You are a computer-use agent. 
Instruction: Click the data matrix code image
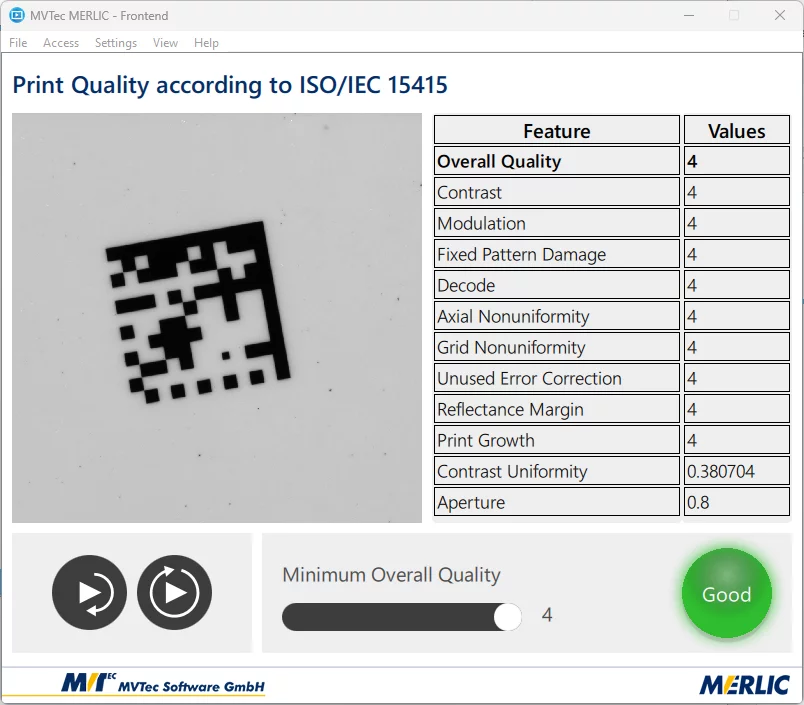pyautogui.click(x=217, y=317)
